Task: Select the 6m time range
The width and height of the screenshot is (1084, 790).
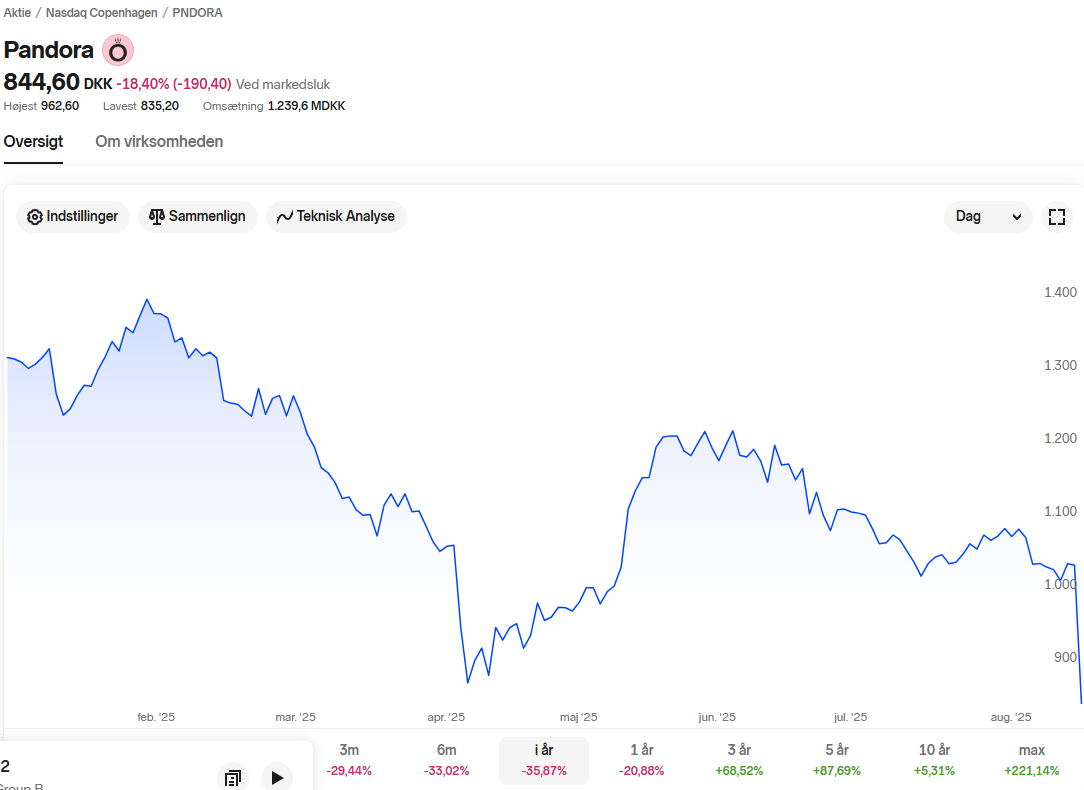Action: [447, 760]
